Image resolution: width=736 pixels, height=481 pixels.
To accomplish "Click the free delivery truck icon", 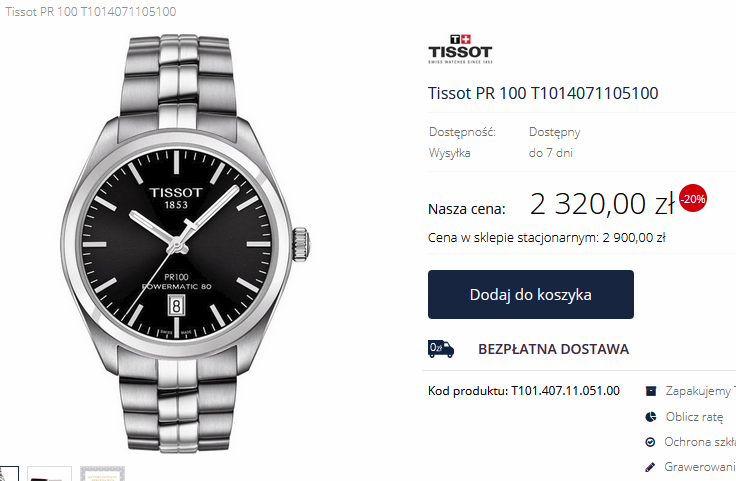I will pyautogui.click(x=441, y=349).
